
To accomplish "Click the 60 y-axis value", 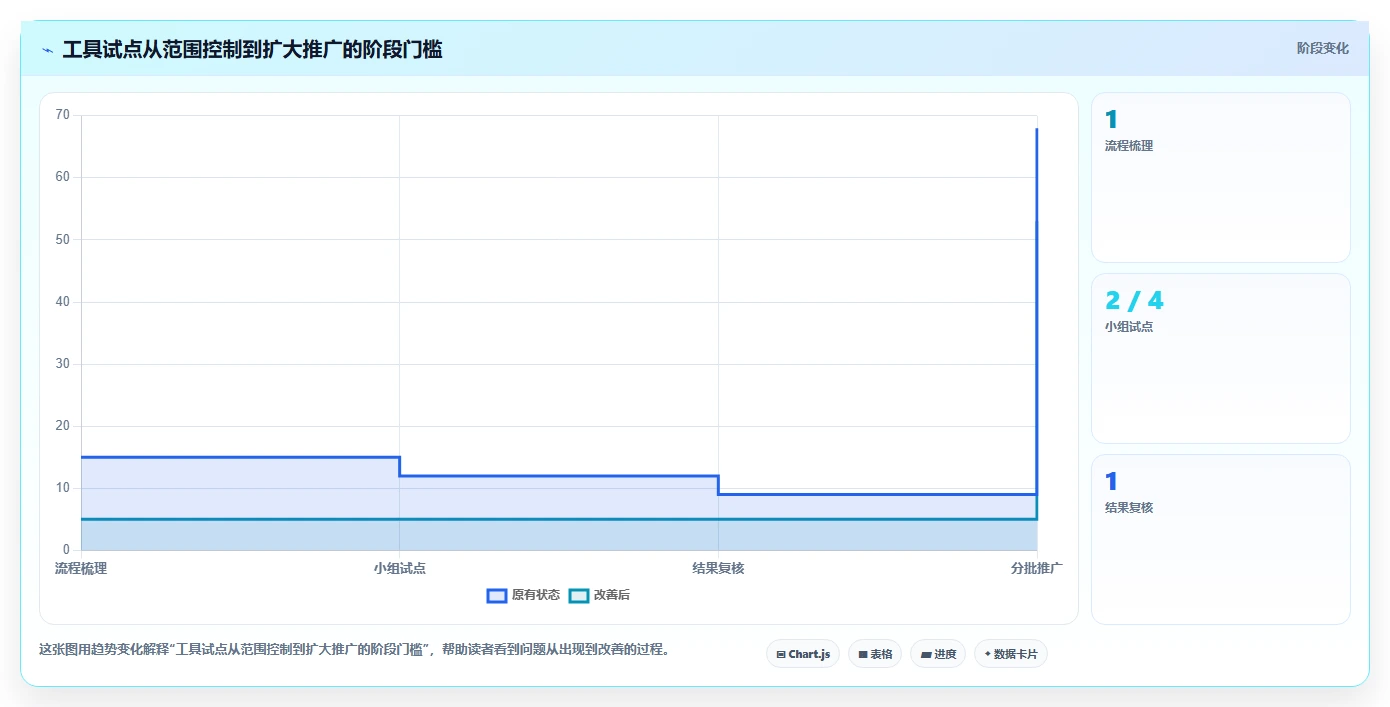I will 63,177.
